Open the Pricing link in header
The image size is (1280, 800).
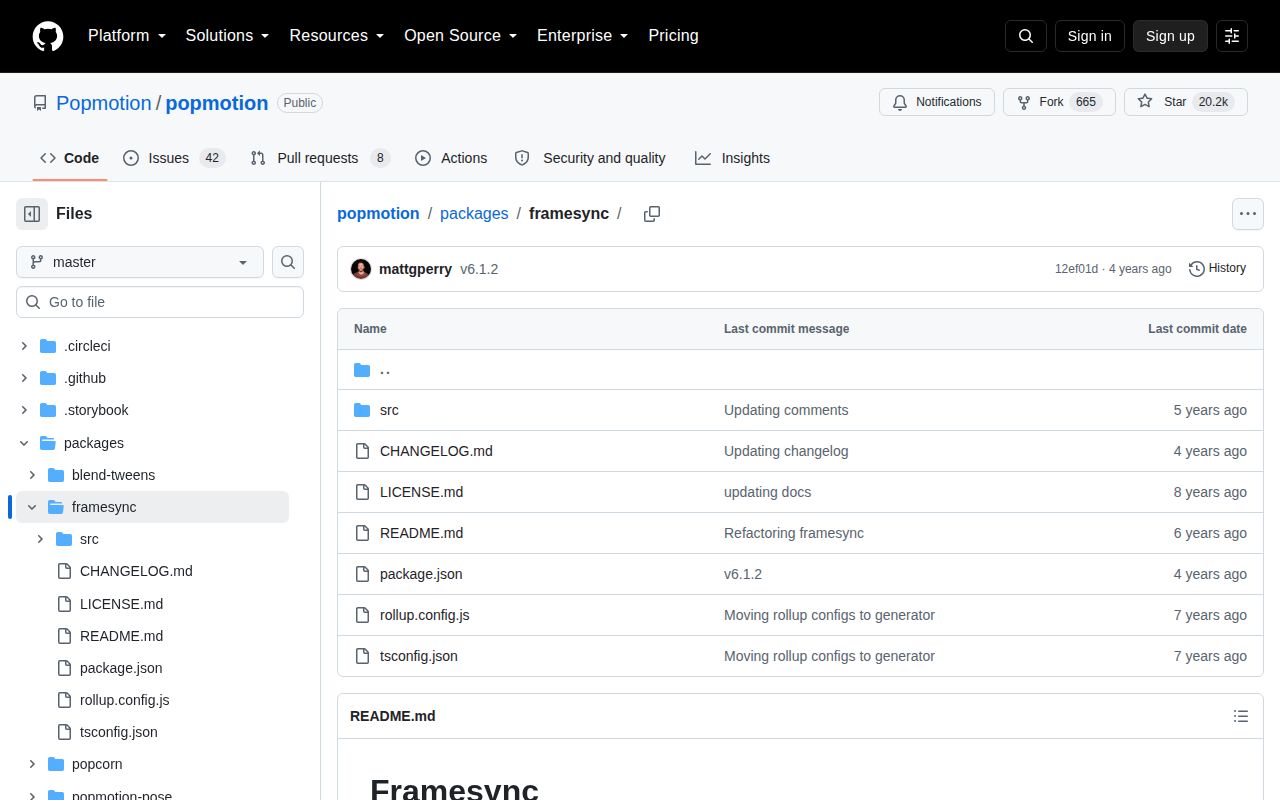tap(673, 36)
